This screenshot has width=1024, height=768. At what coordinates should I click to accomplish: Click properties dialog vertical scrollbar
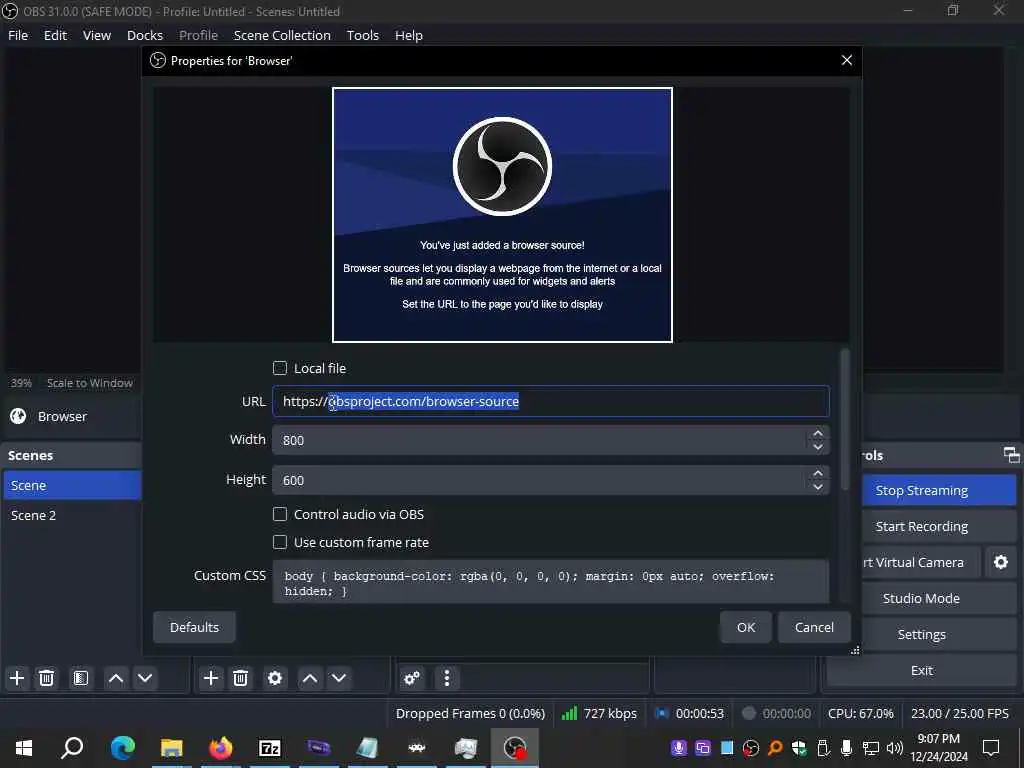tap(845, 419)
